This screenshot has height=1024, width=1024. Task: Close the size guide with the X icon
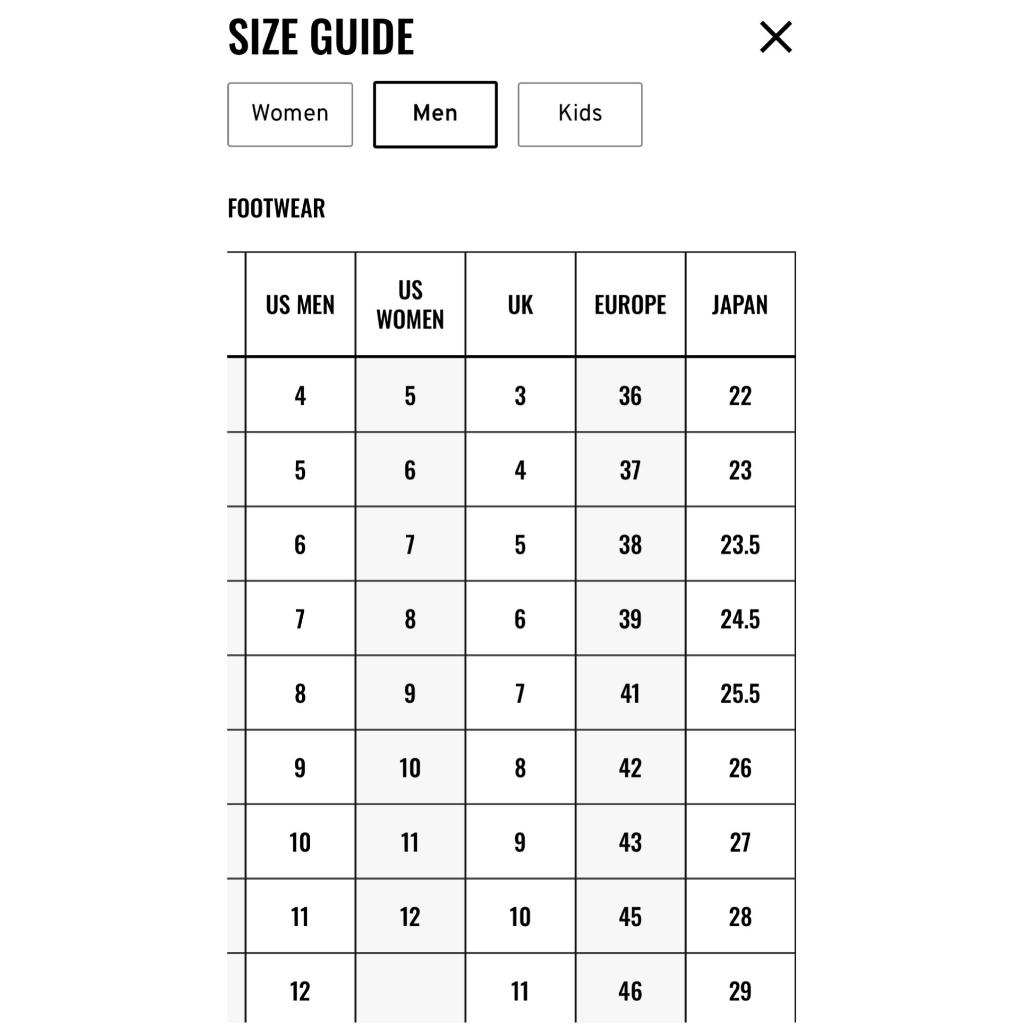[x=776, y=38]
